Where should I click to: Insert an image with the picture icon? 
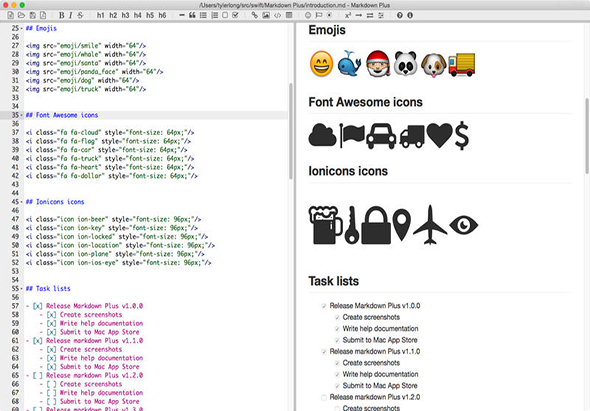coord(266,15)
